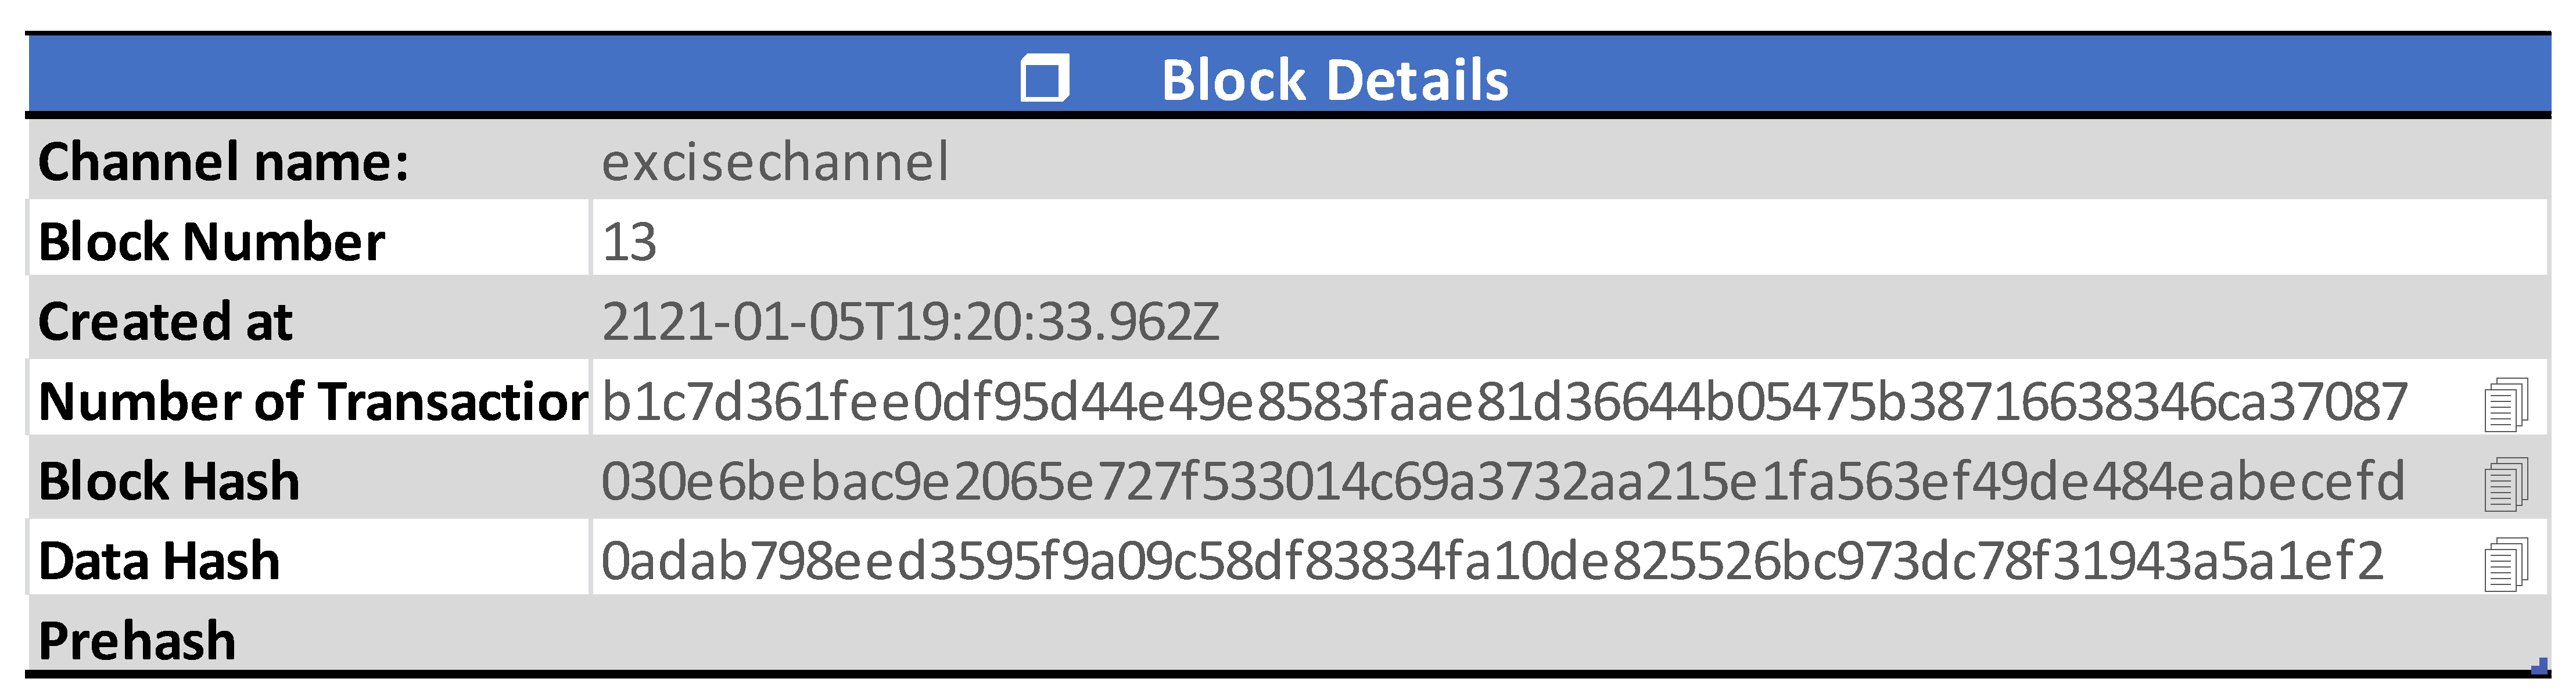Copy the Data Hash value
Viewport: 2576px width, 700px height.
coord(2505,564)
